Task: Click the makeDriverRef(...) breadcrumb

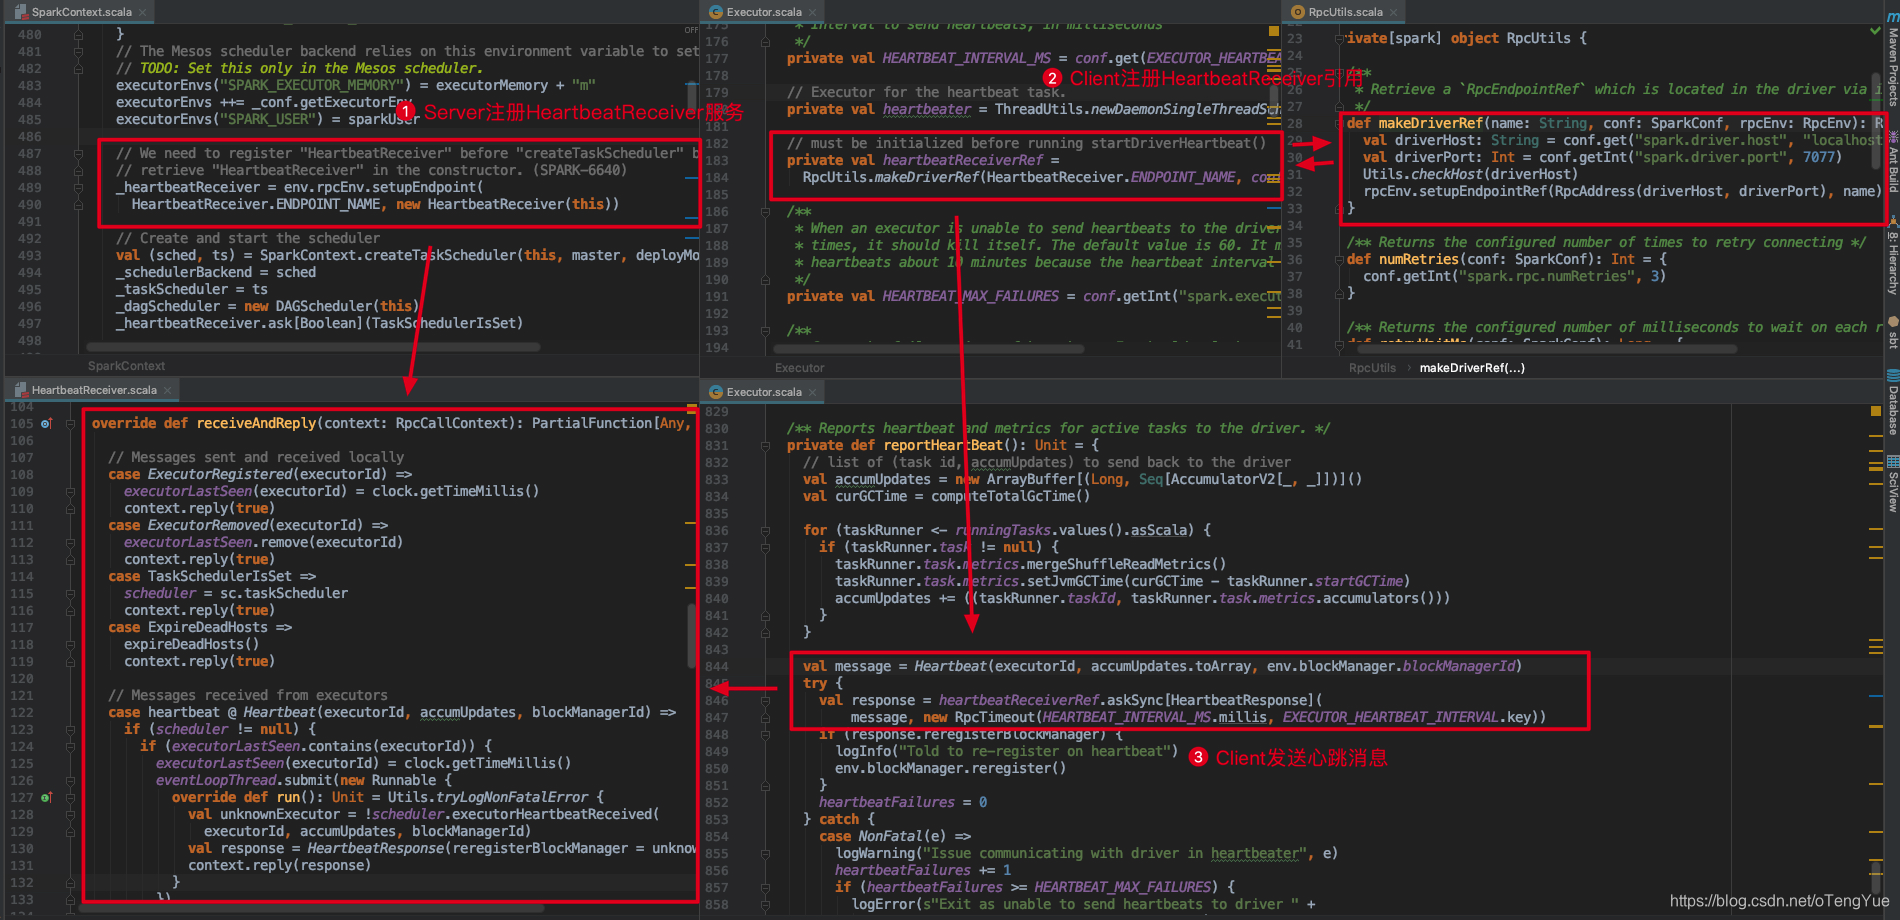Action: pyautogui.click(x=1472, y=368)
